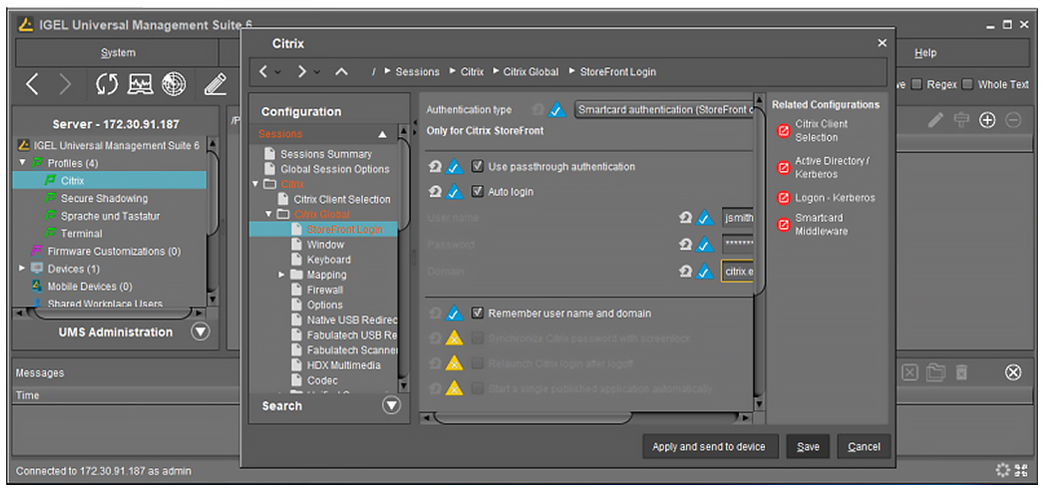Click the plus add icon in right panel
Viewport: 1045px width, 493px height.
[x=986, y=120]
